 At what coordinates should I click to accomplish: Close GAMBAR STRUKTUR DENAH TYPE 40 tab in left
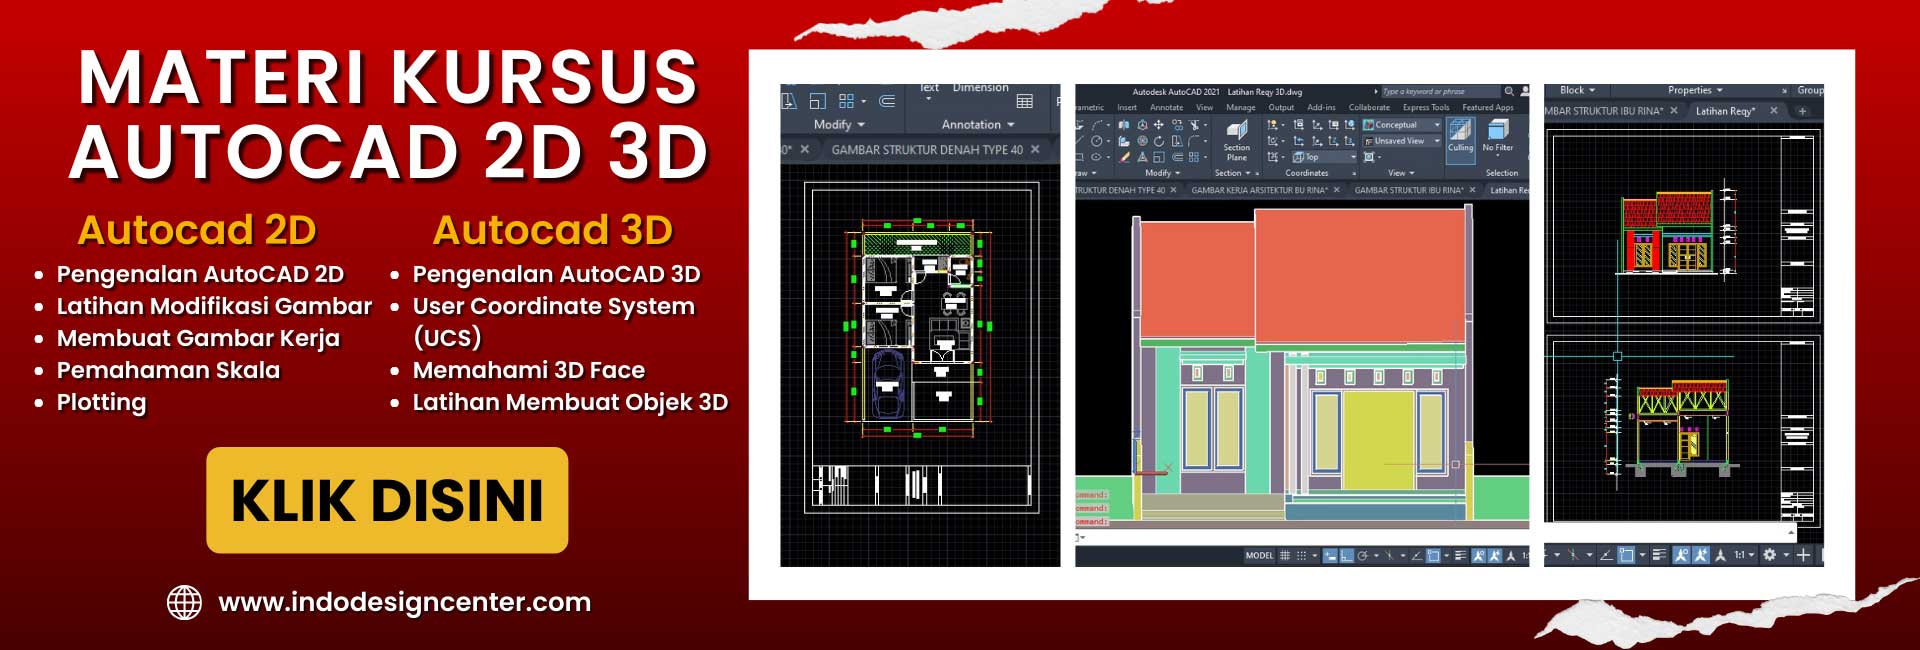point(1035,150)
